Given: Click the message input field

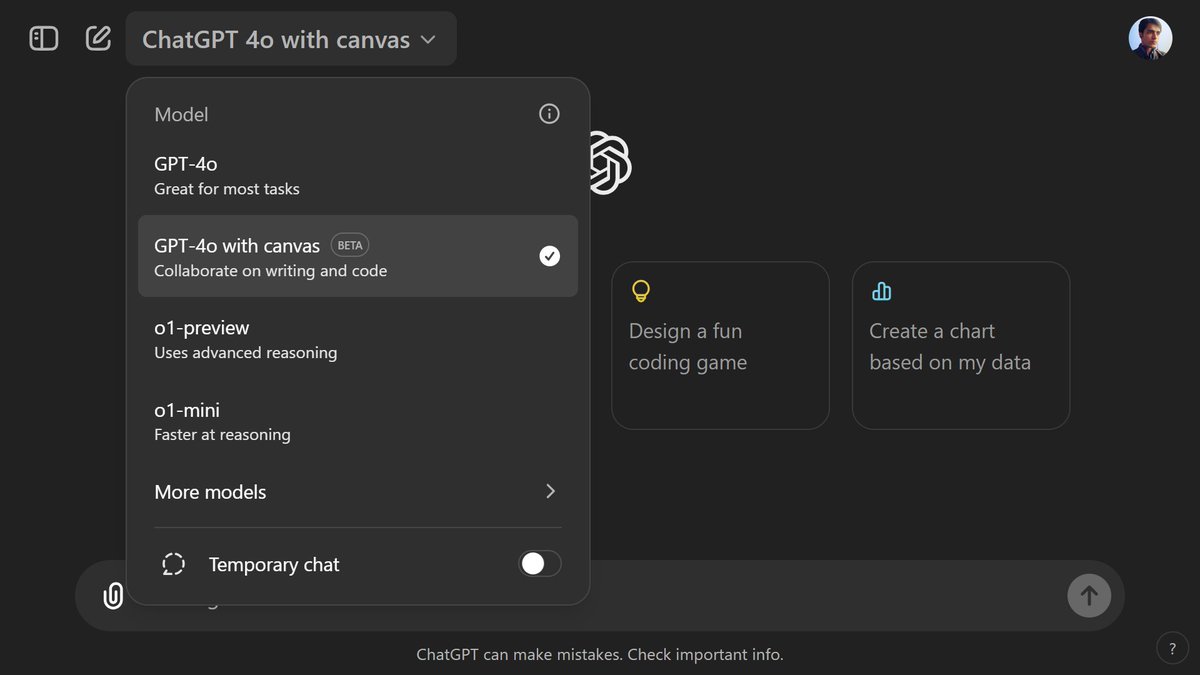Looking at the screenshot, I should [600, 596].
